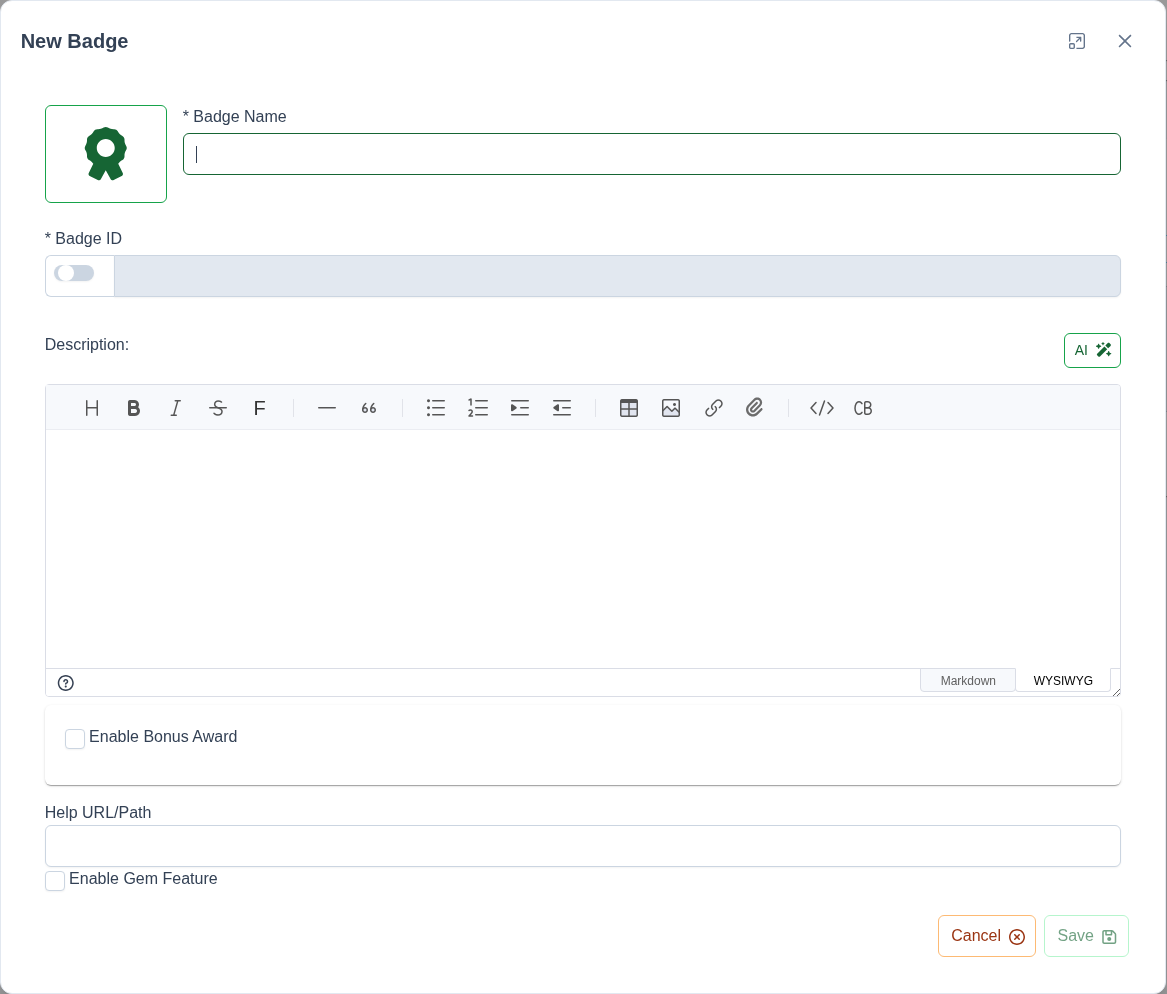Insert a code block (CB)
This screenshot has width=1167, height=994.
click(863, 408)
